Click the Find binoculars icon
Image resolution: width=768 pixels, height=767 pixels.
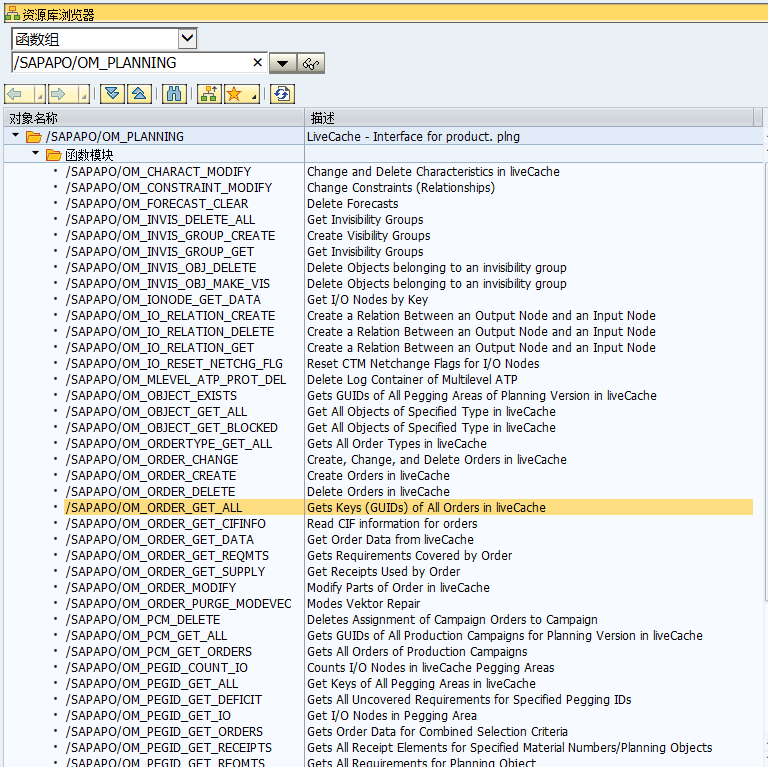click(x=174, y=94)
